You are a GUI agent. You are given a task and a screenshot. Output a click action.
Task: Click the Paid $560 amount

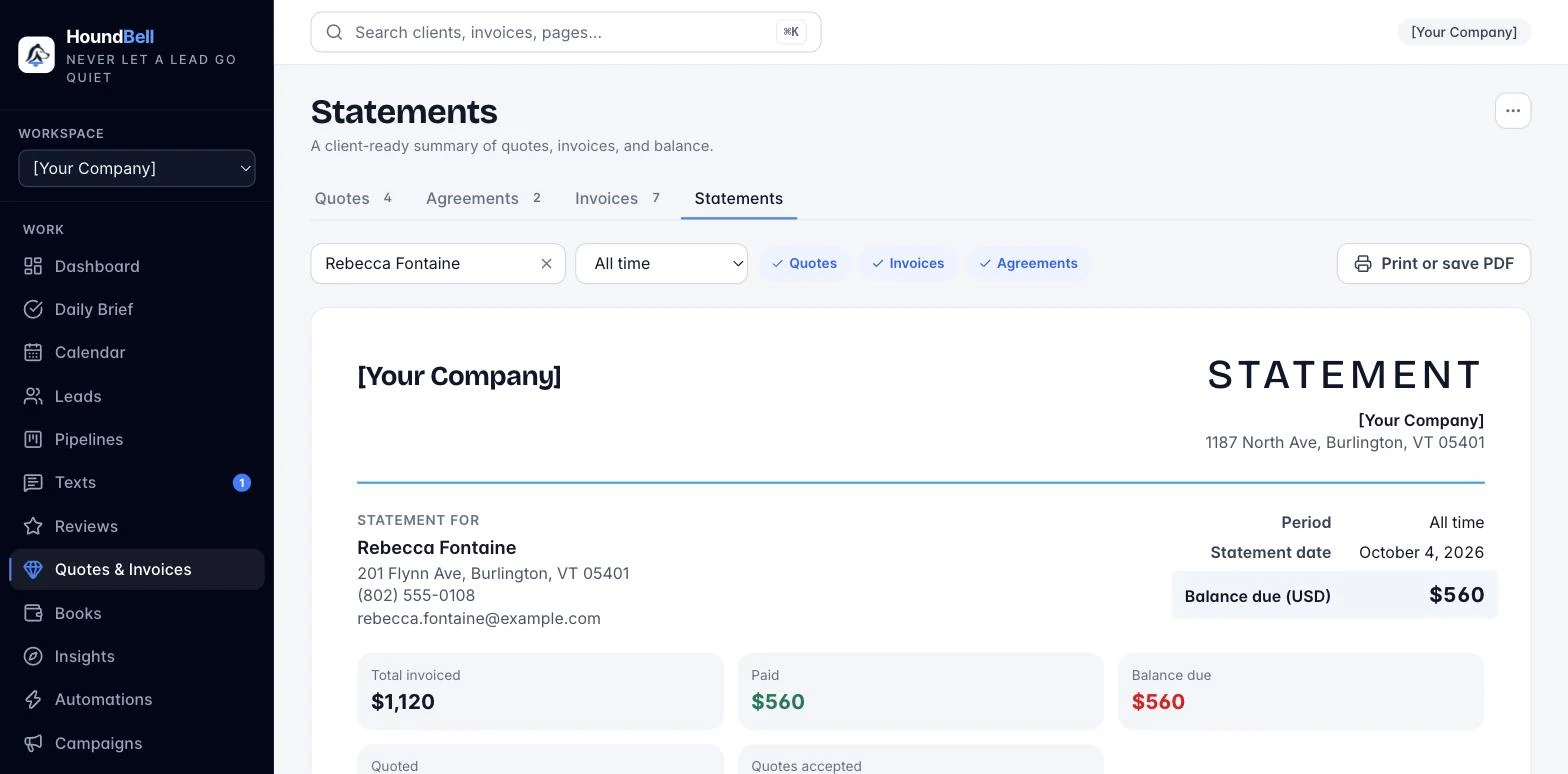click(778, 702)
